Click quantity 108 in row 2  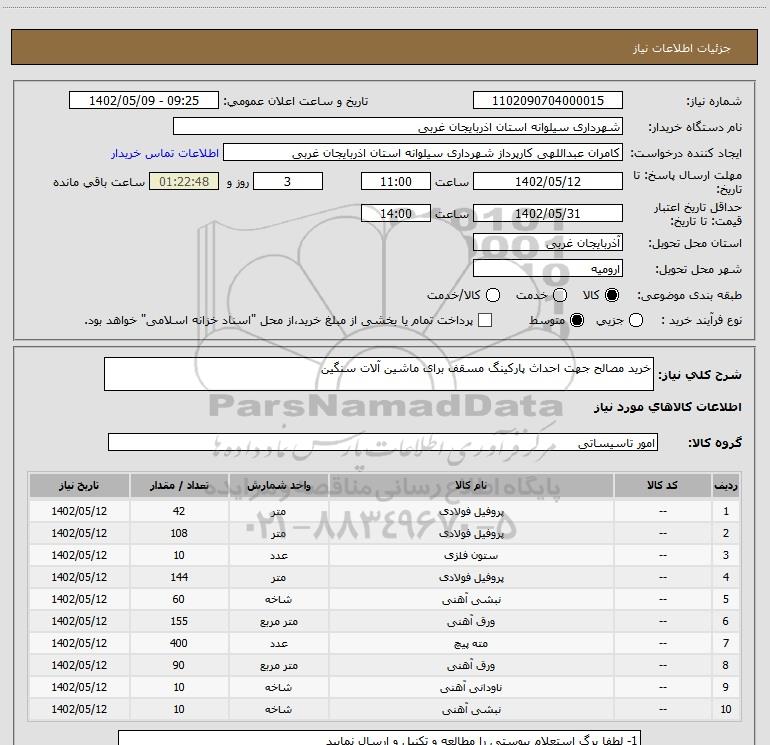179,533
